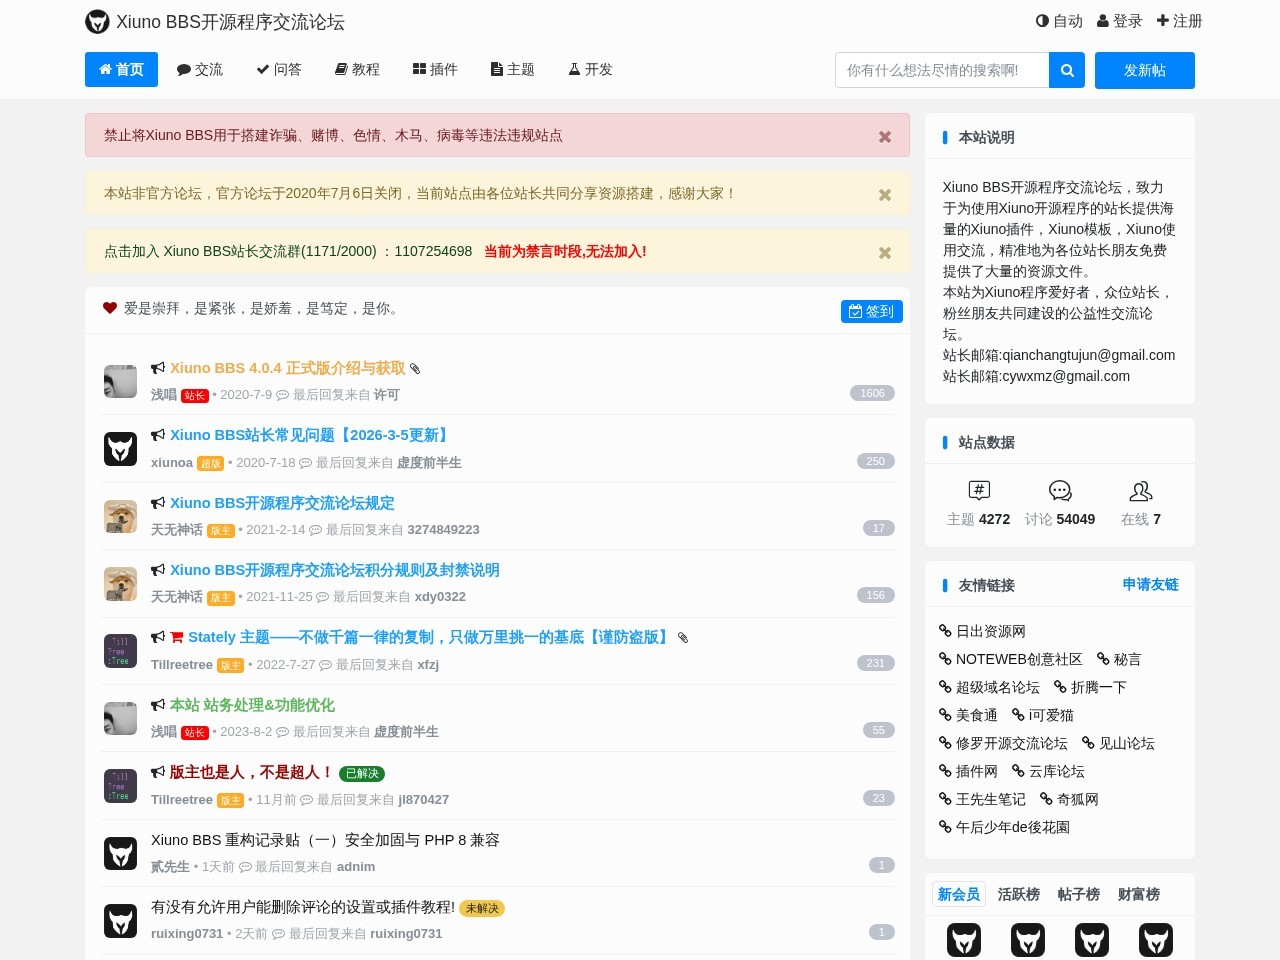Click last replier 虚度前半生 on 常见问题 post
Screen dimensions: 1280x960
point(429,462)
